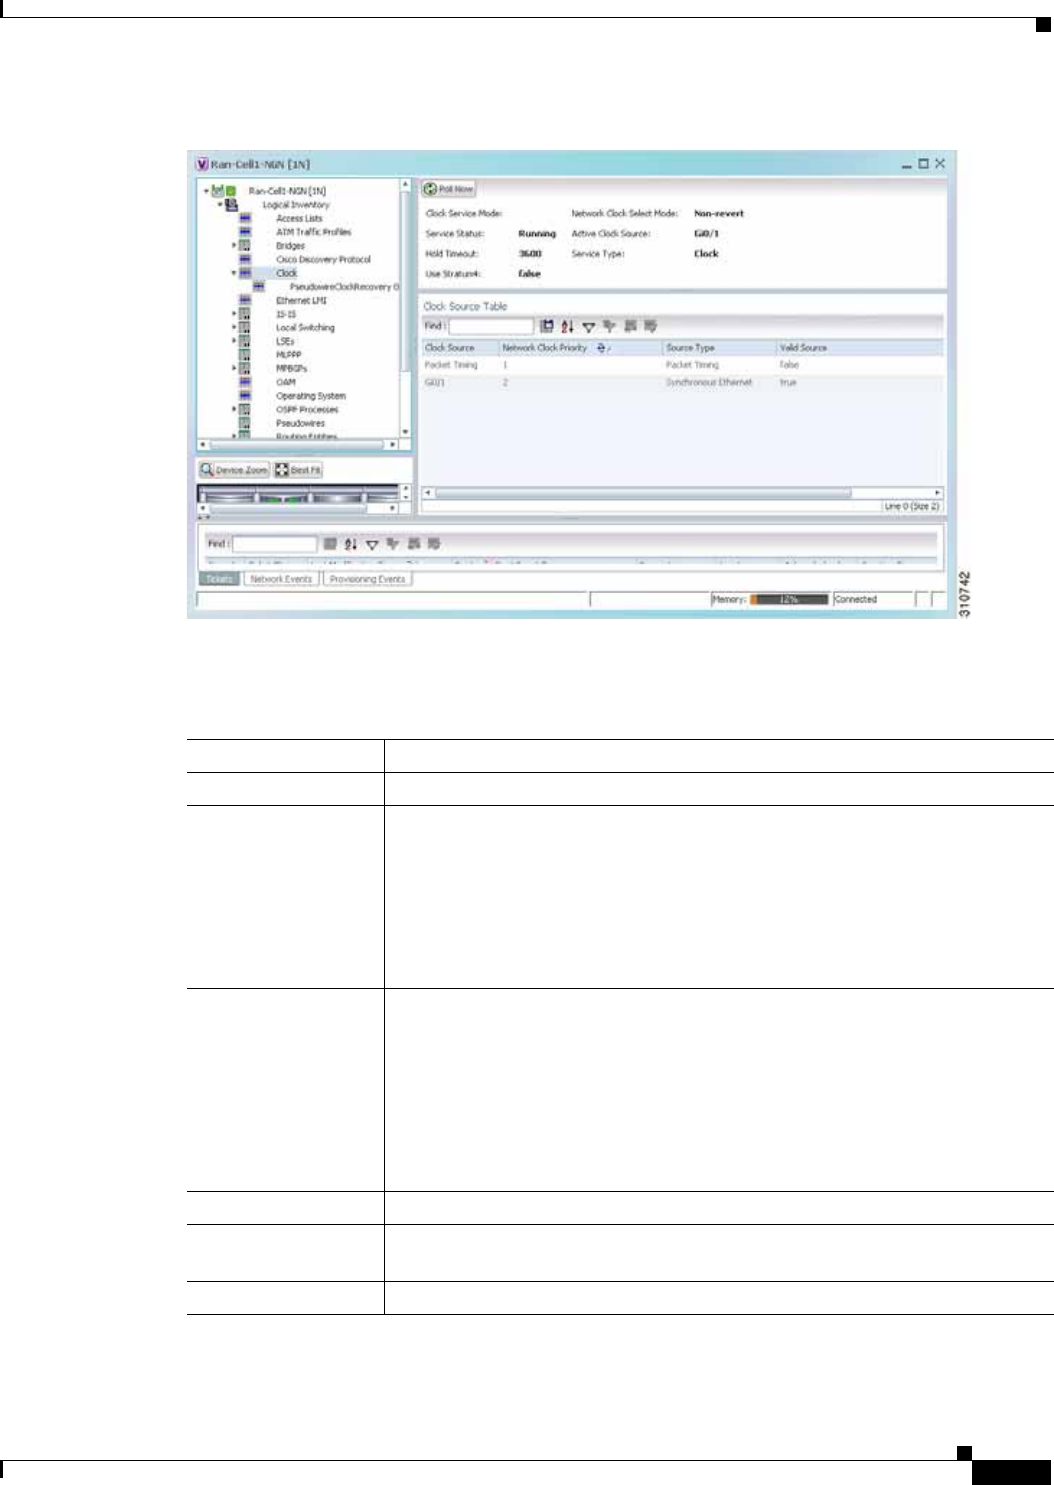
Task: Click the Best Fit button
Action: [x=298, y=470]
